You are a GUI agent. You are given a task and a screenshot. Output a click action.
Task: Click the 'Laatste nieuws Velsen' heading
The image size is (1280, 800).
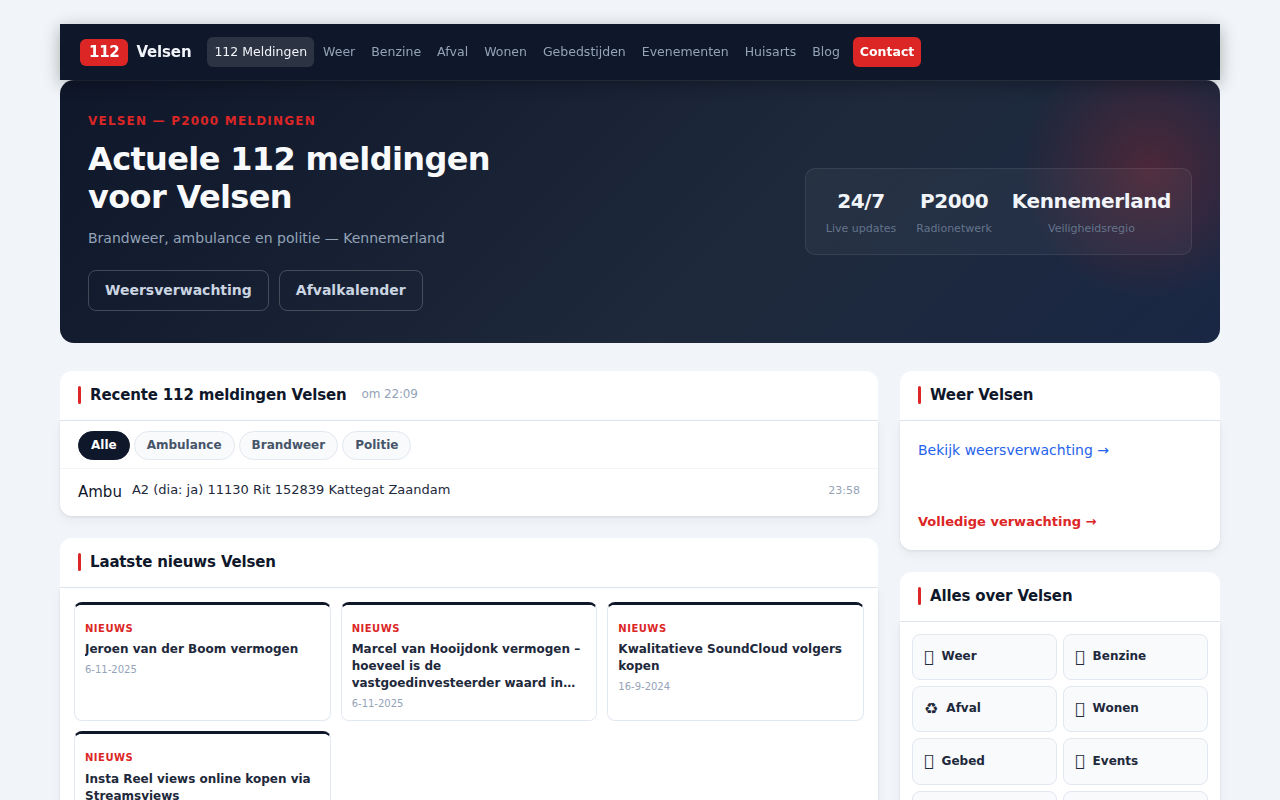[x=183, y=562]
